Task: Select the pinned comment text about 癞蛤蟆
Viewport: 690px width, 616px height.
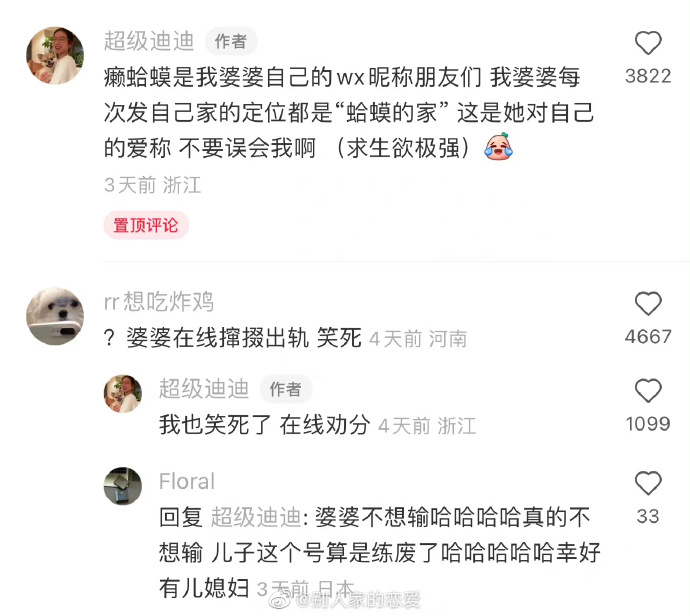Action: click(x=349, y=113)
